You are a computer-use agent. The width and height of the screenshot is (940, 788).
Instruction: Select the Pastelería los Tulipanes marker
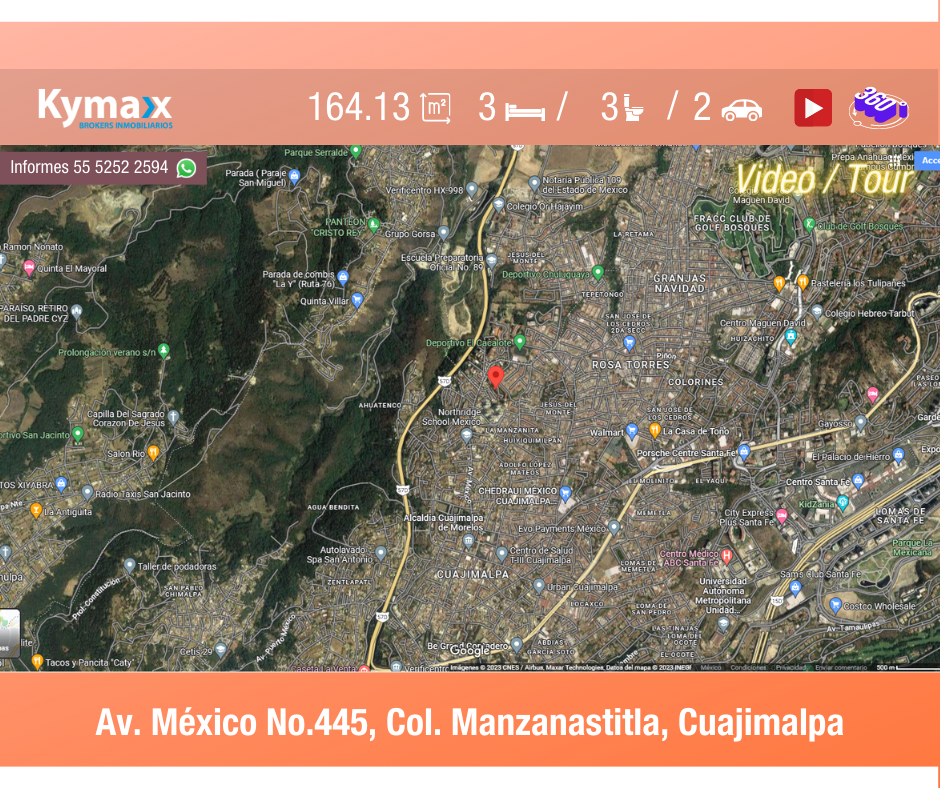[x=803, y=282]
